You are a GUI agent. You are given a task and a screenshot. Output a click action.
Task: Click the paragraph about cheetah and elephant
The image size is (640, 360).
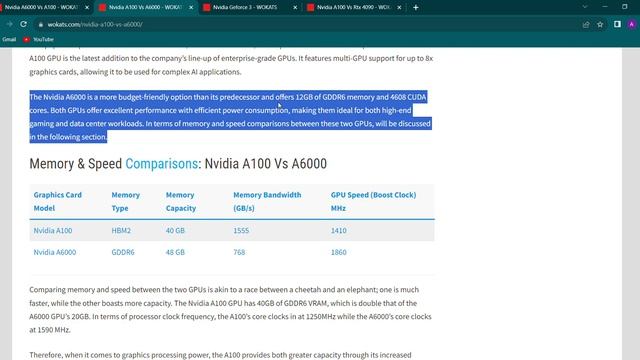tap(230, 309)
